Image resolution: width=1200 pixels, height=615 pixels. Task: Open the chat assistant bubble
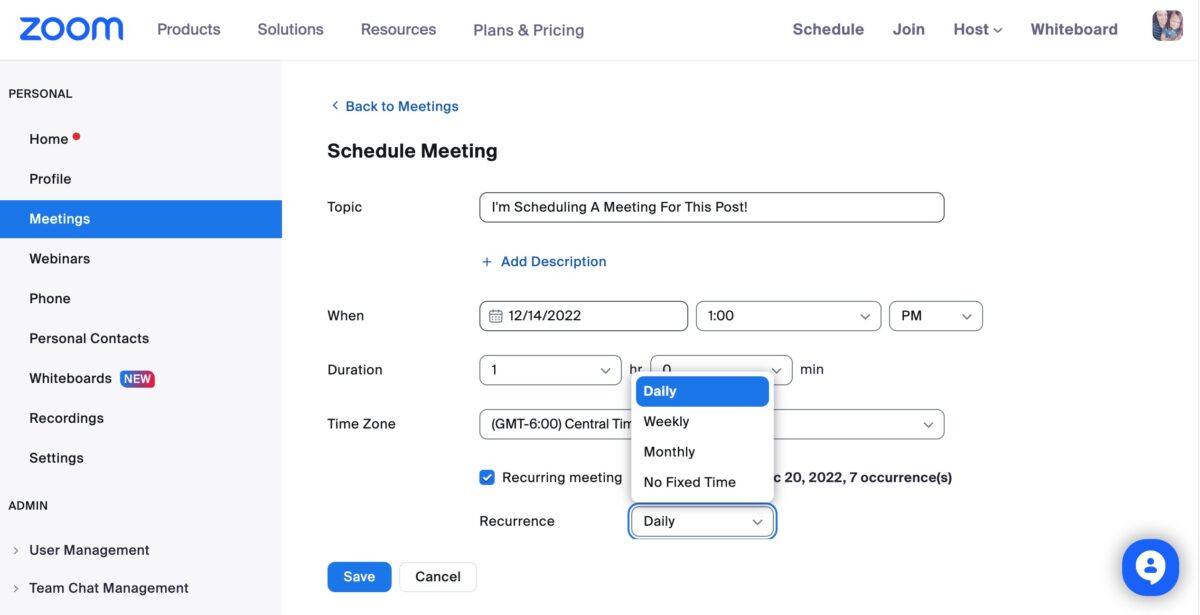[x=1150, y=568]
